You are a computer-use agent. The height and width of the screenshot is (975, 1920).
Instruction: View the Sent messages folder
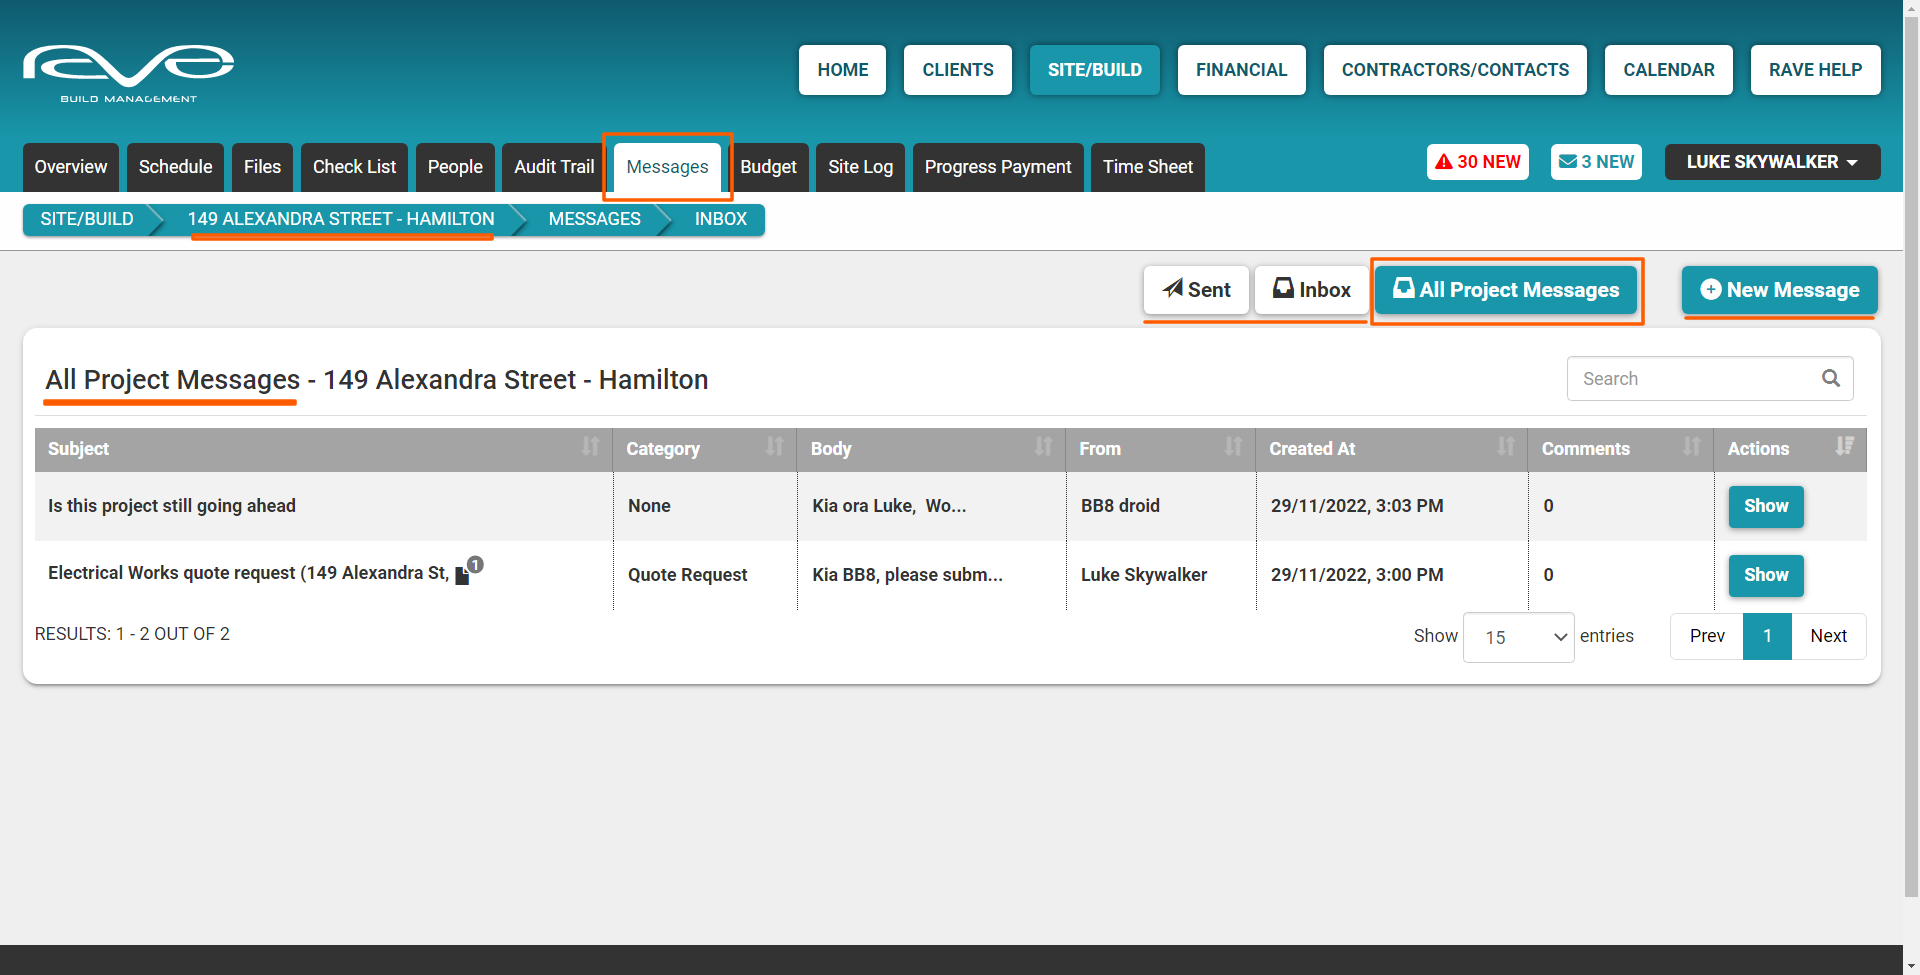click(x=1196, y=290)
